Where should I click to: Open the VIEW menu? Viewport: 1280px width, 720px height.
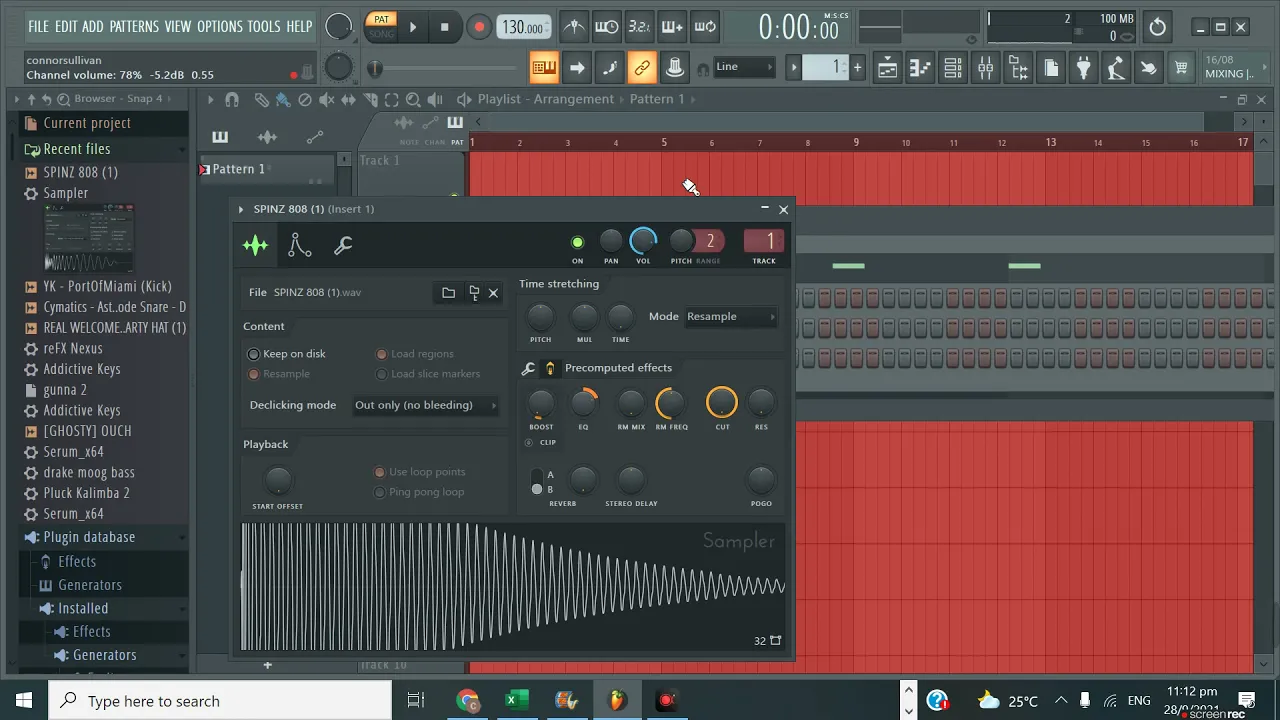pyautogui.click(x=178, y=26)
